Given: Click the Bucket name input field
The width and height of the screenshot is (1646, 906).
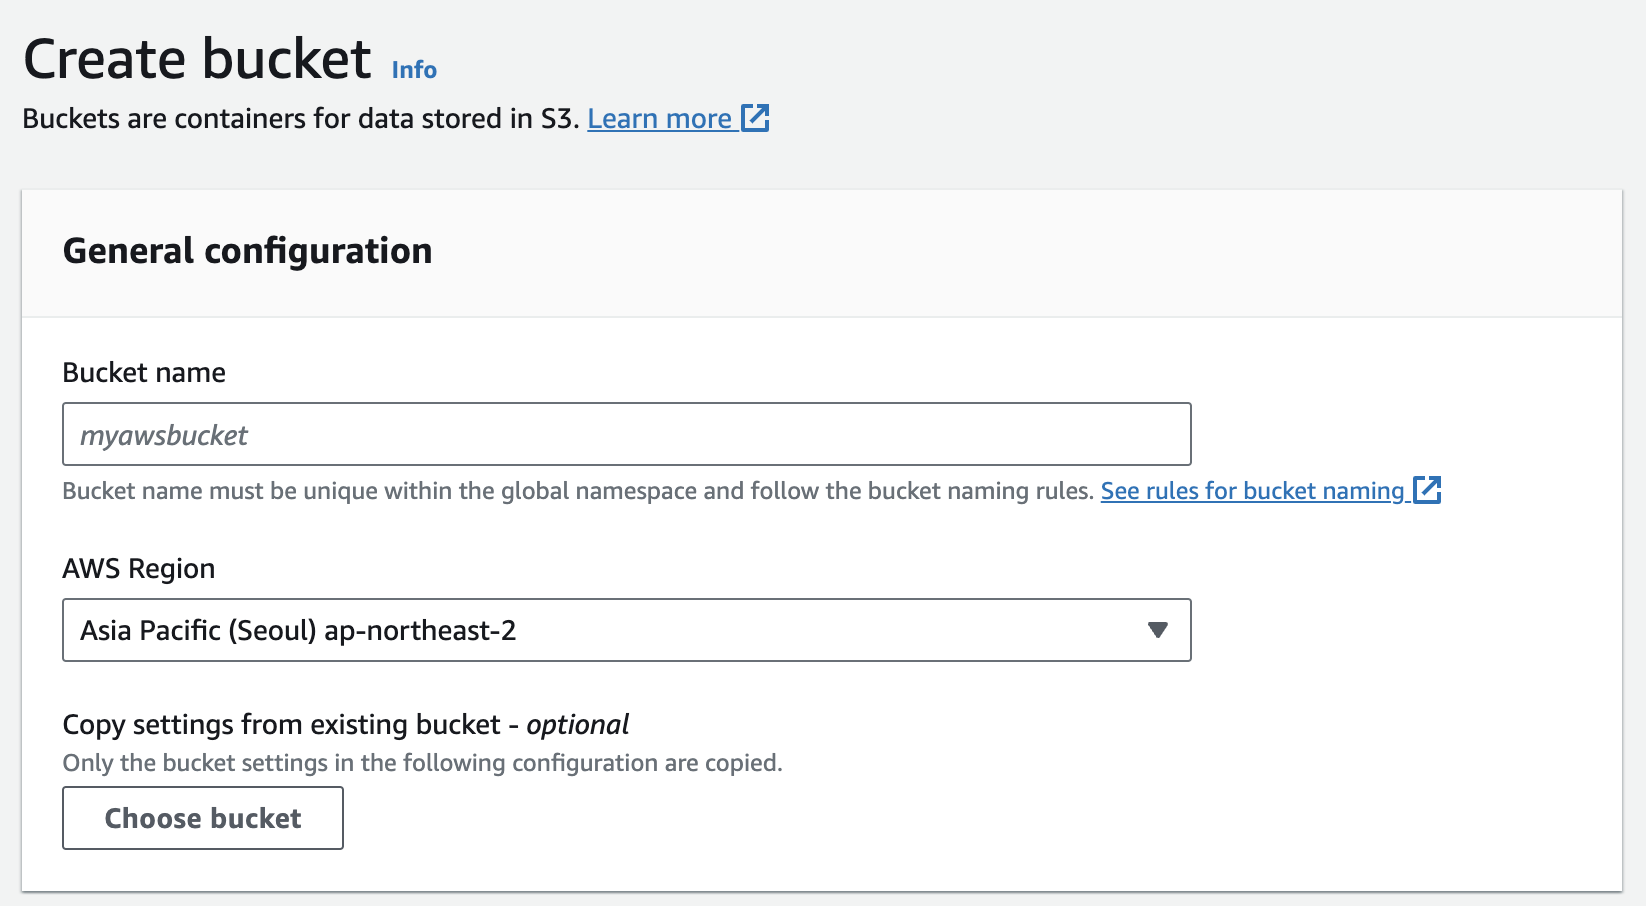Looking at the screenshot, I should pyautogui.click(x=626, y=434).
